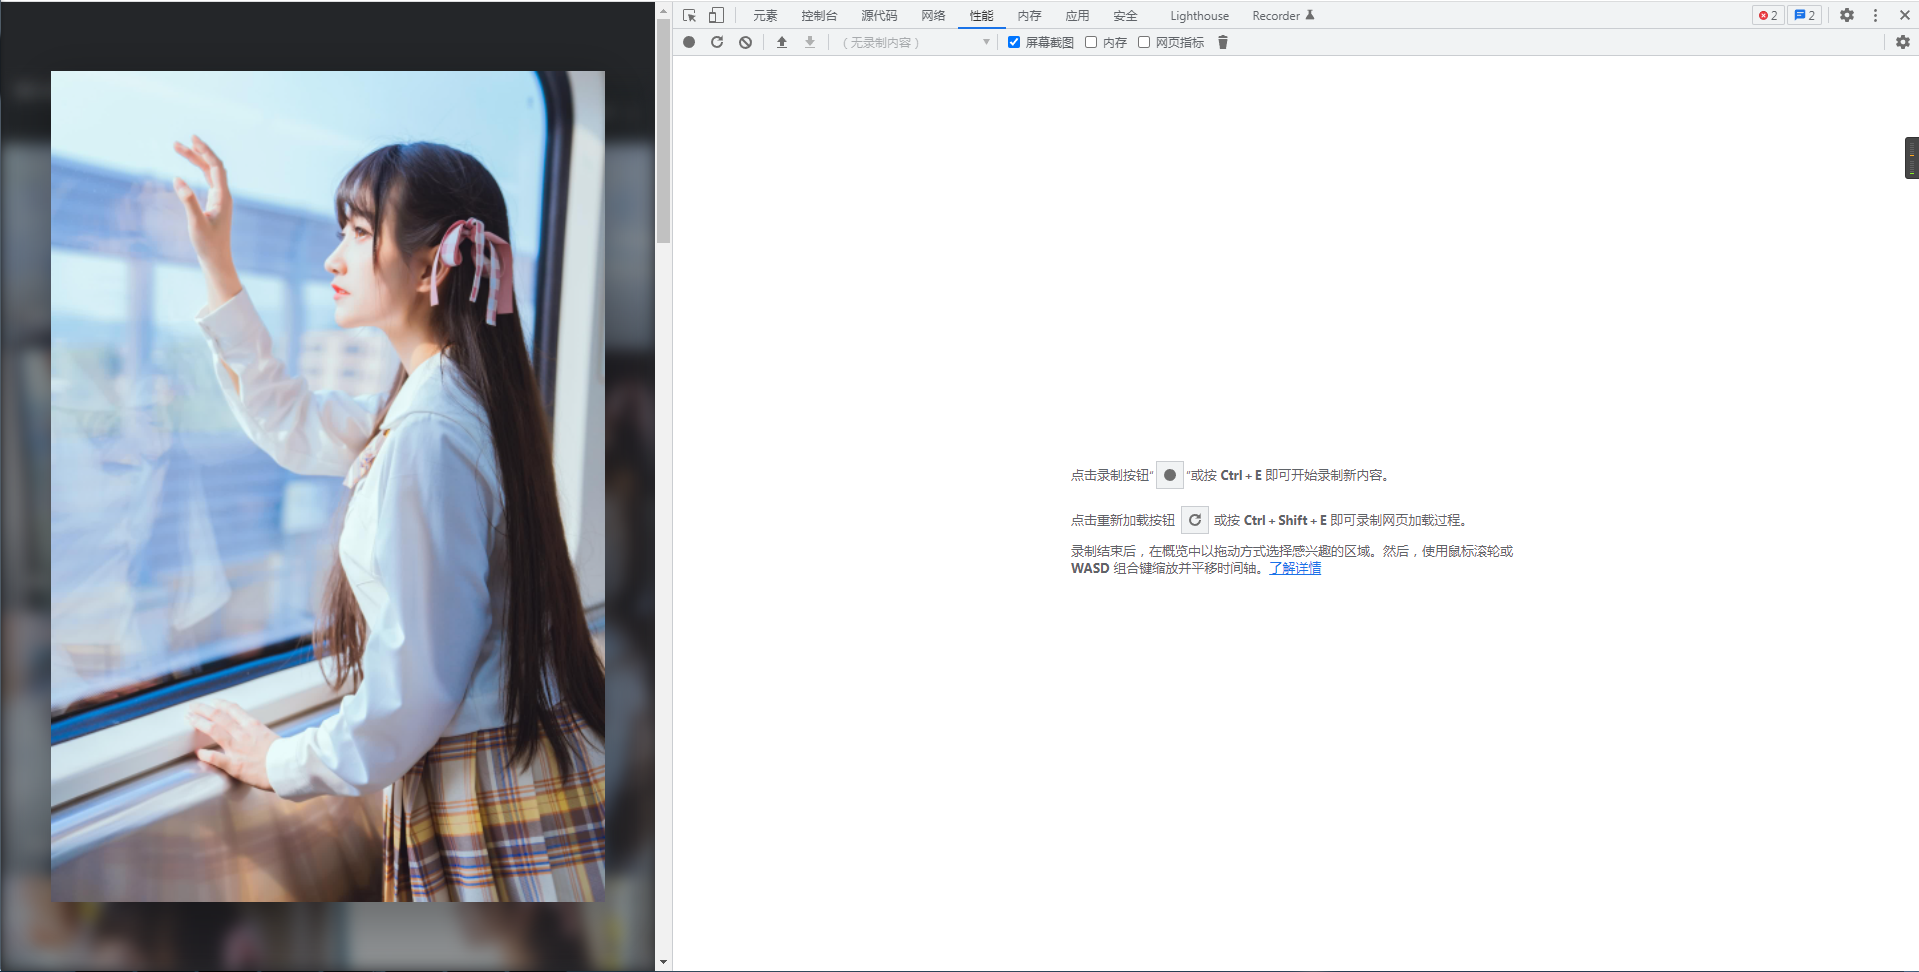Open the Lighthouse tab

(1199, 15)
